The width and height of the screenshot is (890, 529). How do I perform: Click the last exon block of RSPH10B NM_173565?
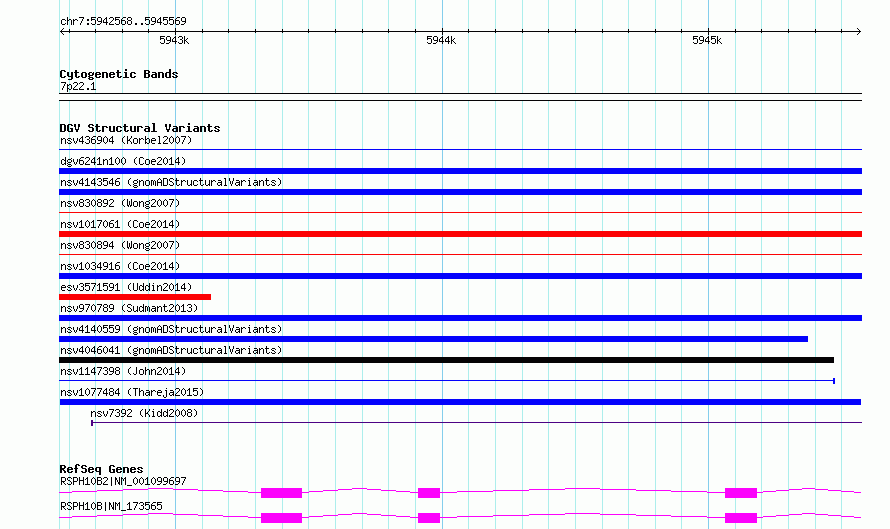(x=741, y=518)
